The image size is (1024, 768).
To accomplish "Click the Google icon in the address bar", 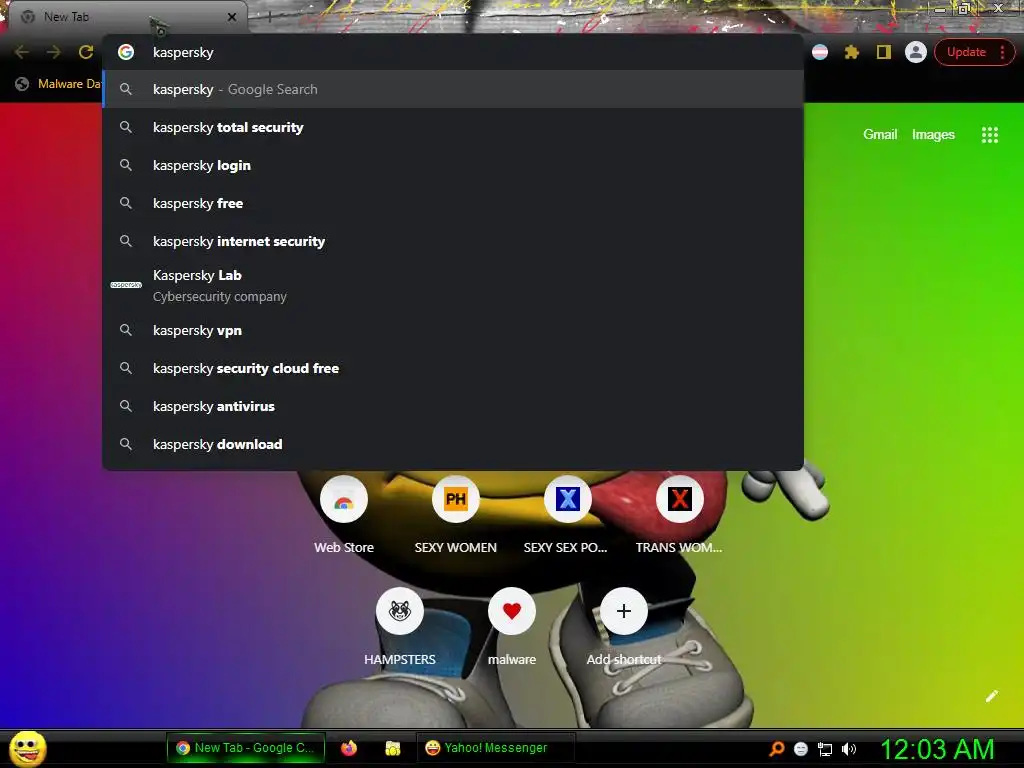I will click(x=126, y=52).
